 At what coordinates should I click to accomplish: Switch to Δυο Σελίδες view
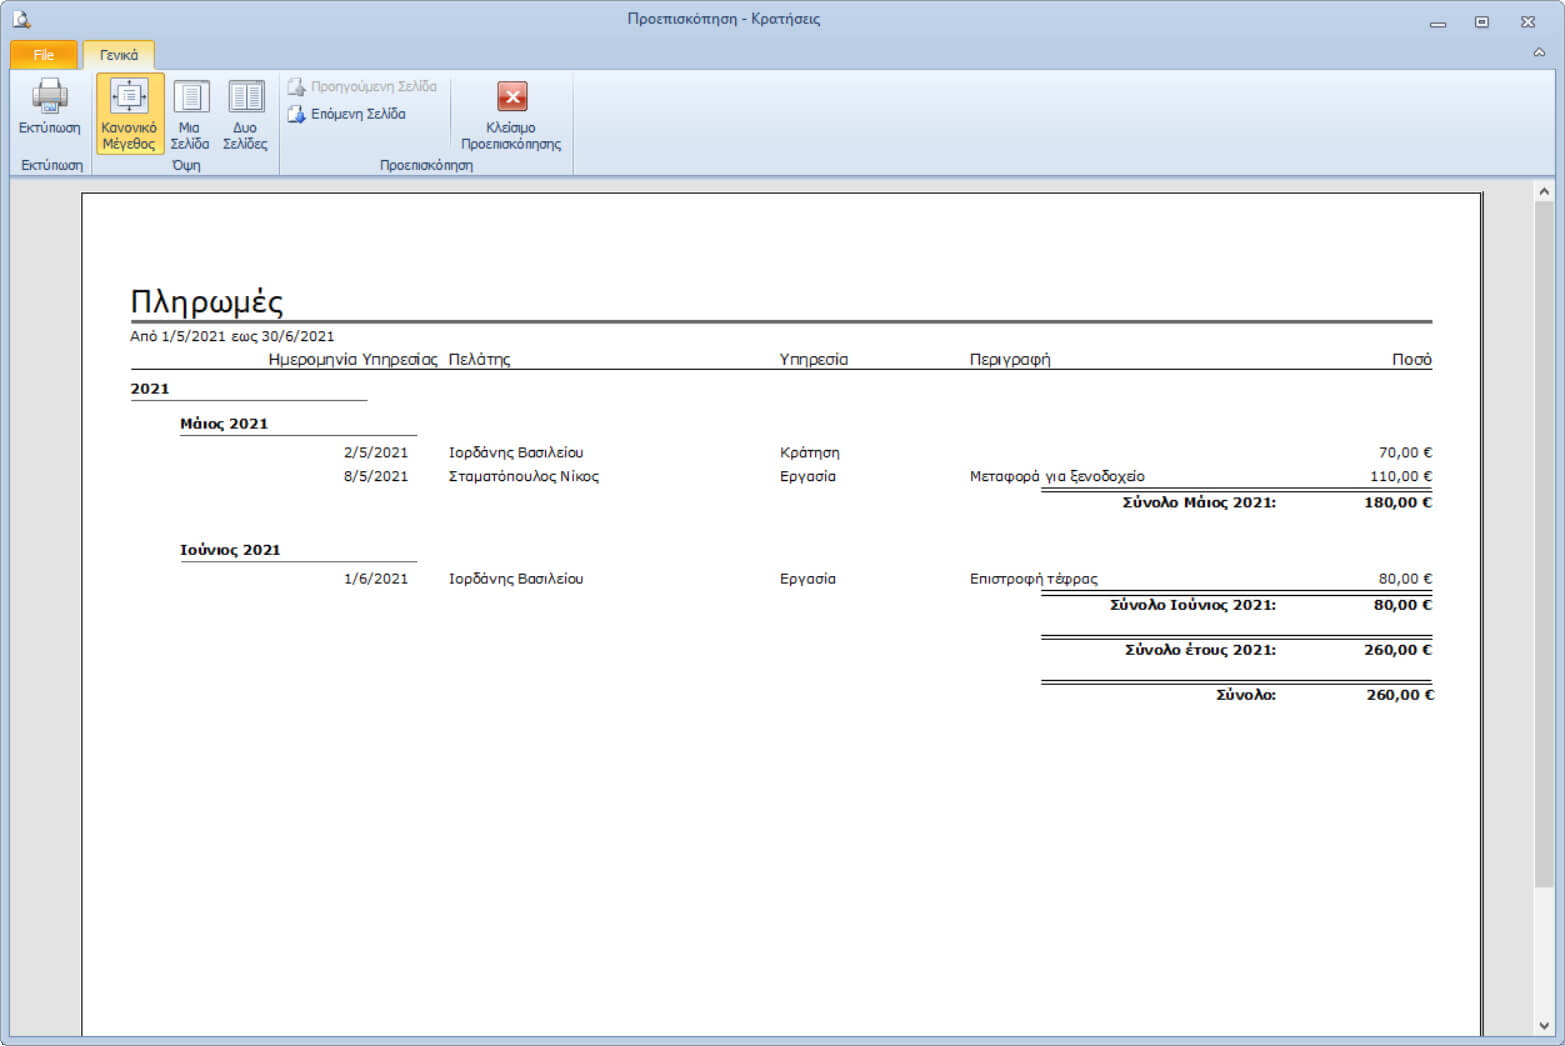(245, 113)
